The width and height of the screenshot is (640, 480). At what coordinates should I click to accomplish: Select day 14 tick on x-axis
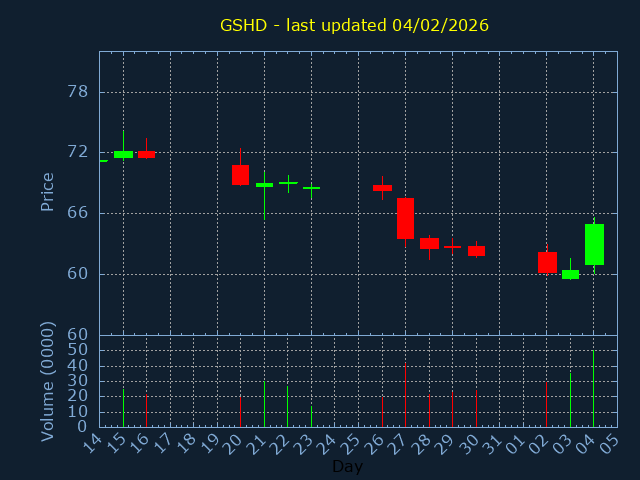point(92,442)
